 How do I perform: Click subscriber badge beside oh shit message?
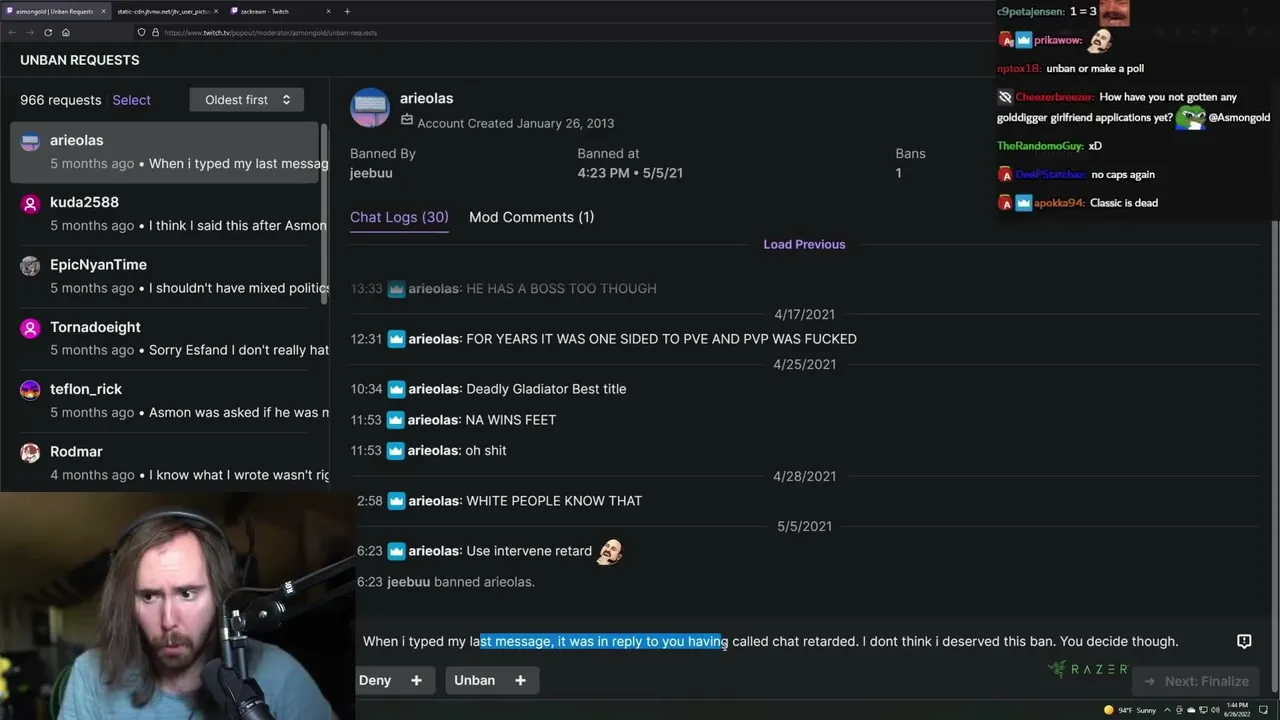coord(396,451)
